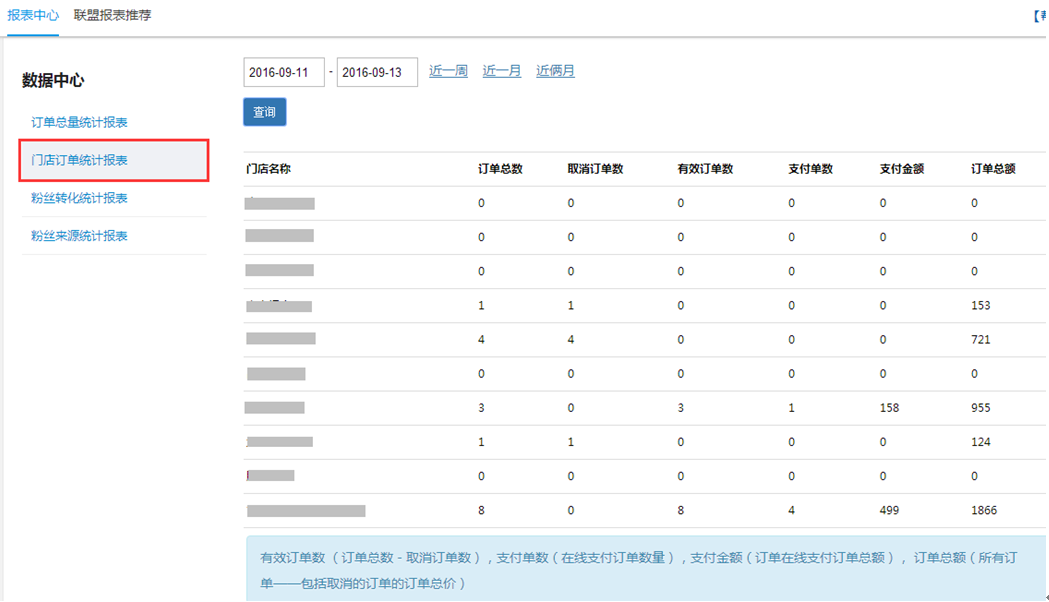The width and height of the screenshot is (1049, 602).
Task: Click the 支付单数 column header
Action: [x=810, y=169]
